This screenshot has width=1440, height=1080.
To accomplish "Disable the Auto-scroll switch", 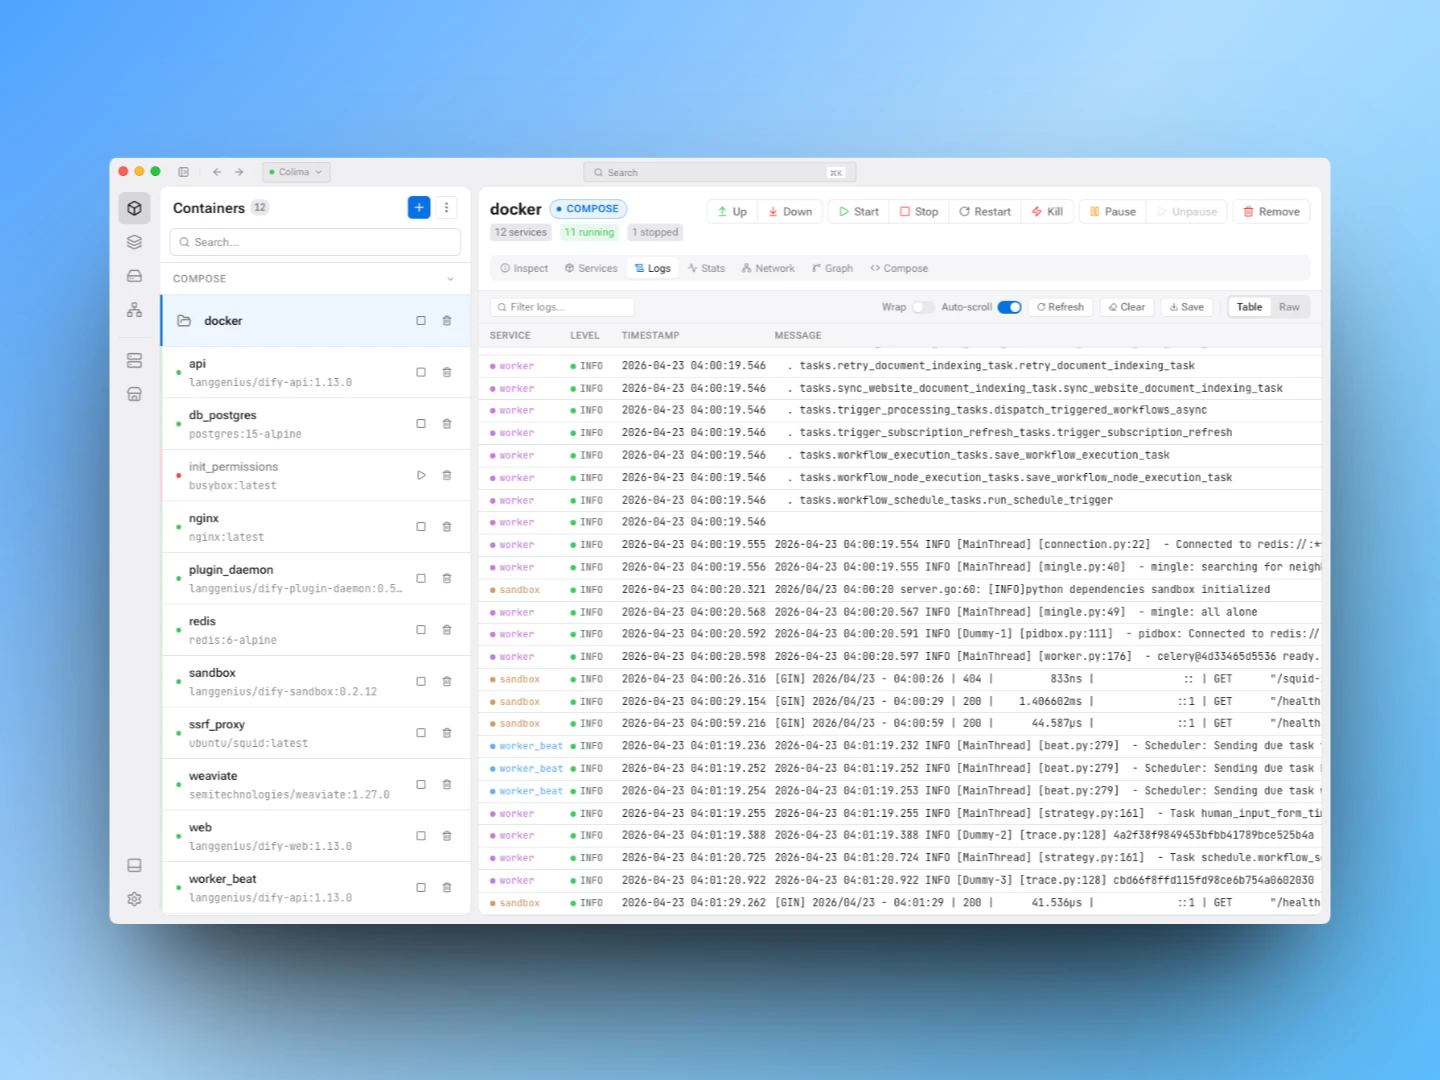I will 1009,307.
